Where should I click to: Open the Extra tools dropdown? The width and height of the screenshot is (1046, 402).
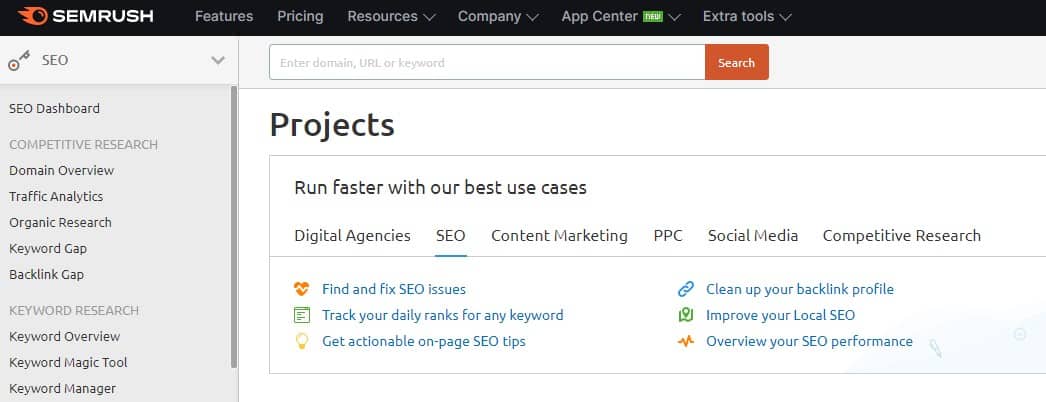coord(747,17)
